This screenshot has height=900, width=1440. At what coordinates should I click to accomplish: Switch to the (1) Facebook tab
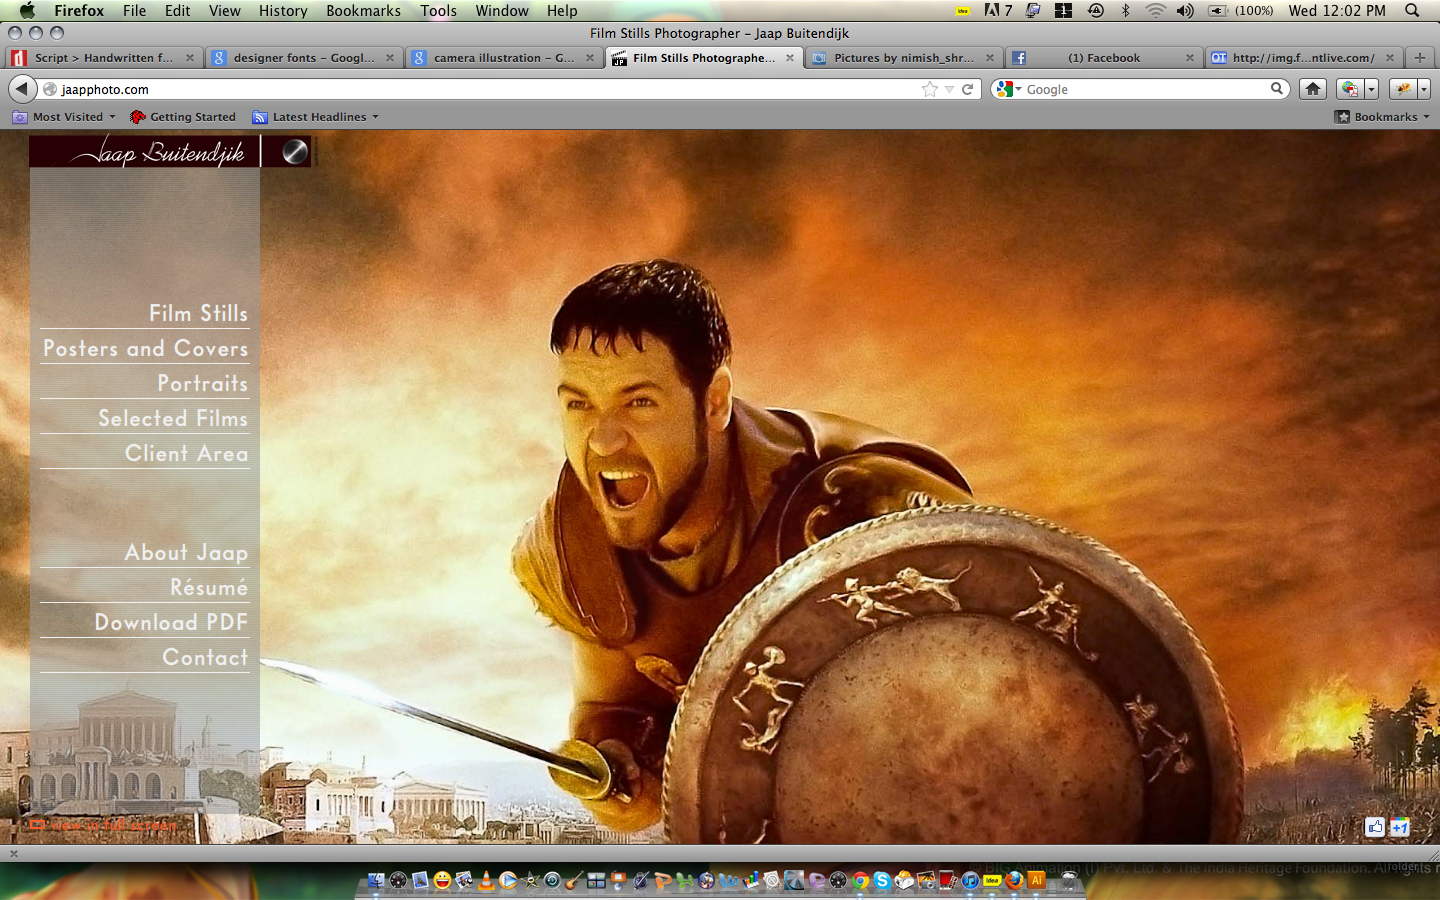point(1104,58)
